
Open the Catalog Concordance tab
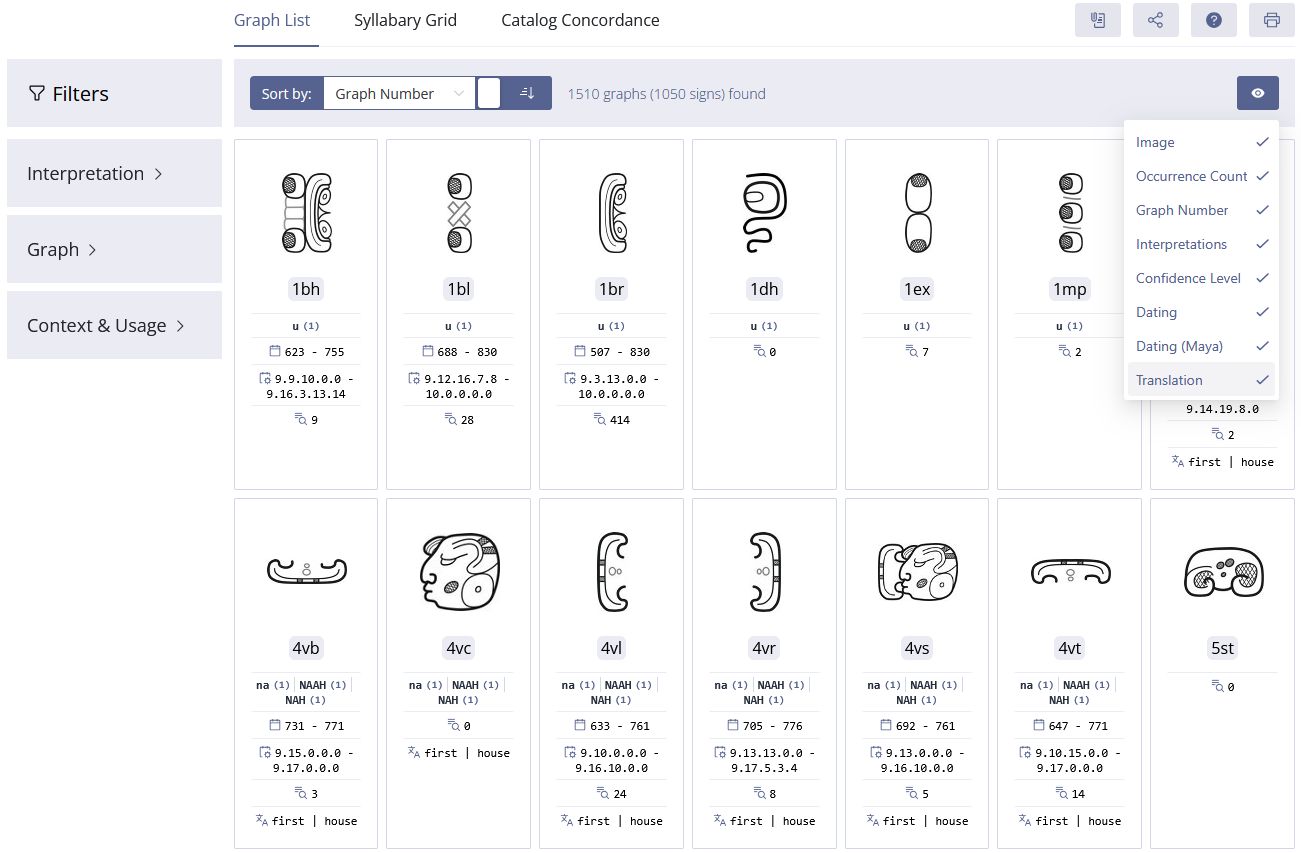click(x=580, y=20)
